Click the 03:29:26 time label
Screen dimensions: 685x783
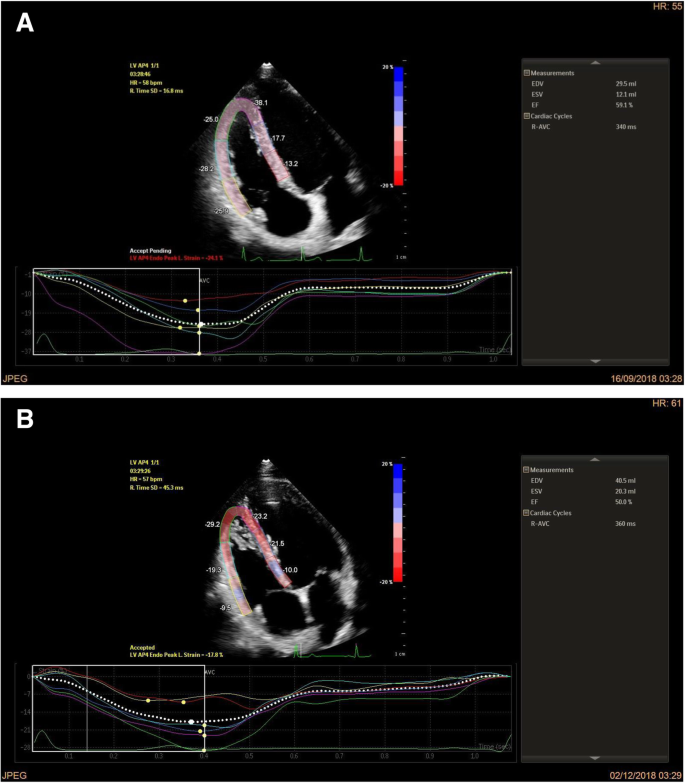tap(140, 471)
